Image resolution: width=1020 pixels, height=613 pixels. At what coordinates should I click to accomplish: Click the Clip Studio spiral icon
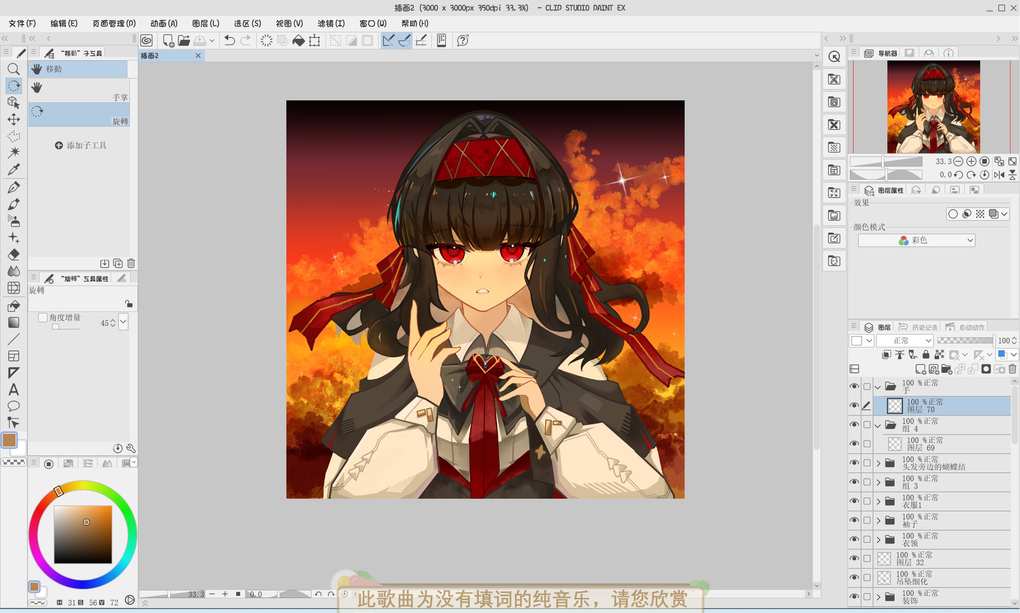click(x=147, y=40)
